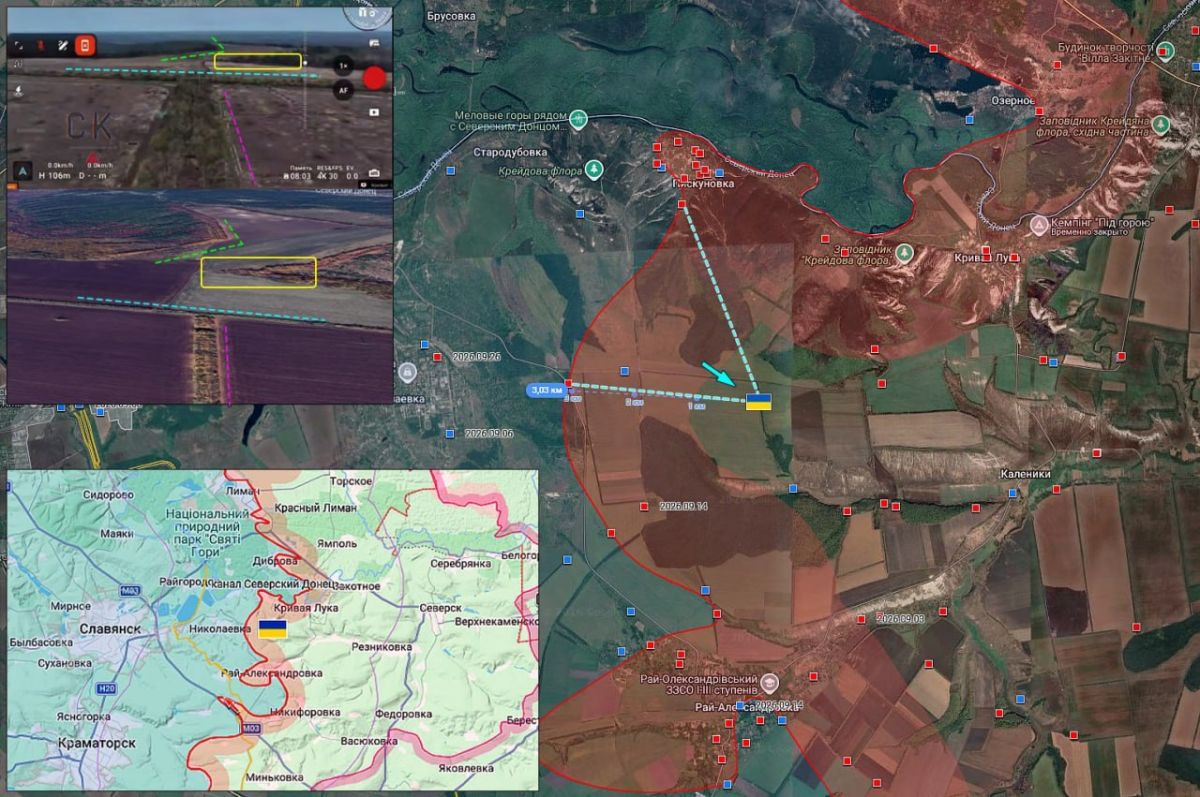The width and height of the screenshot is (1200, 797).
Task: Tap the navigation arrow icon beside H 106m
Action: (22, 171)
